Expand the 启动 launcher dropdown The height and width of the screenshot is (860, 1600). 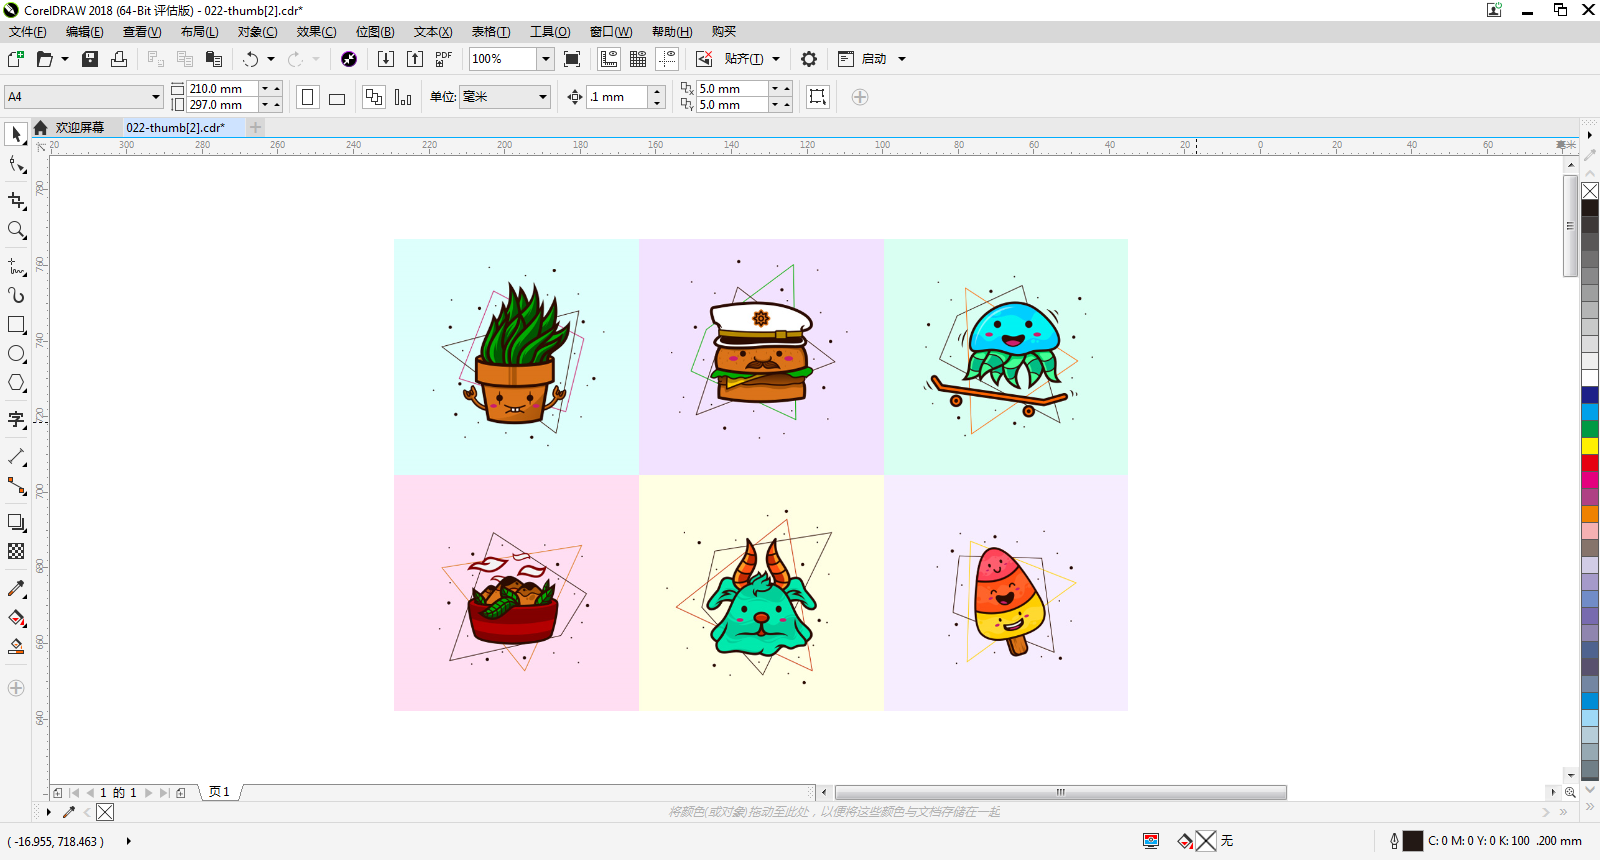click(x=902, y=59)
